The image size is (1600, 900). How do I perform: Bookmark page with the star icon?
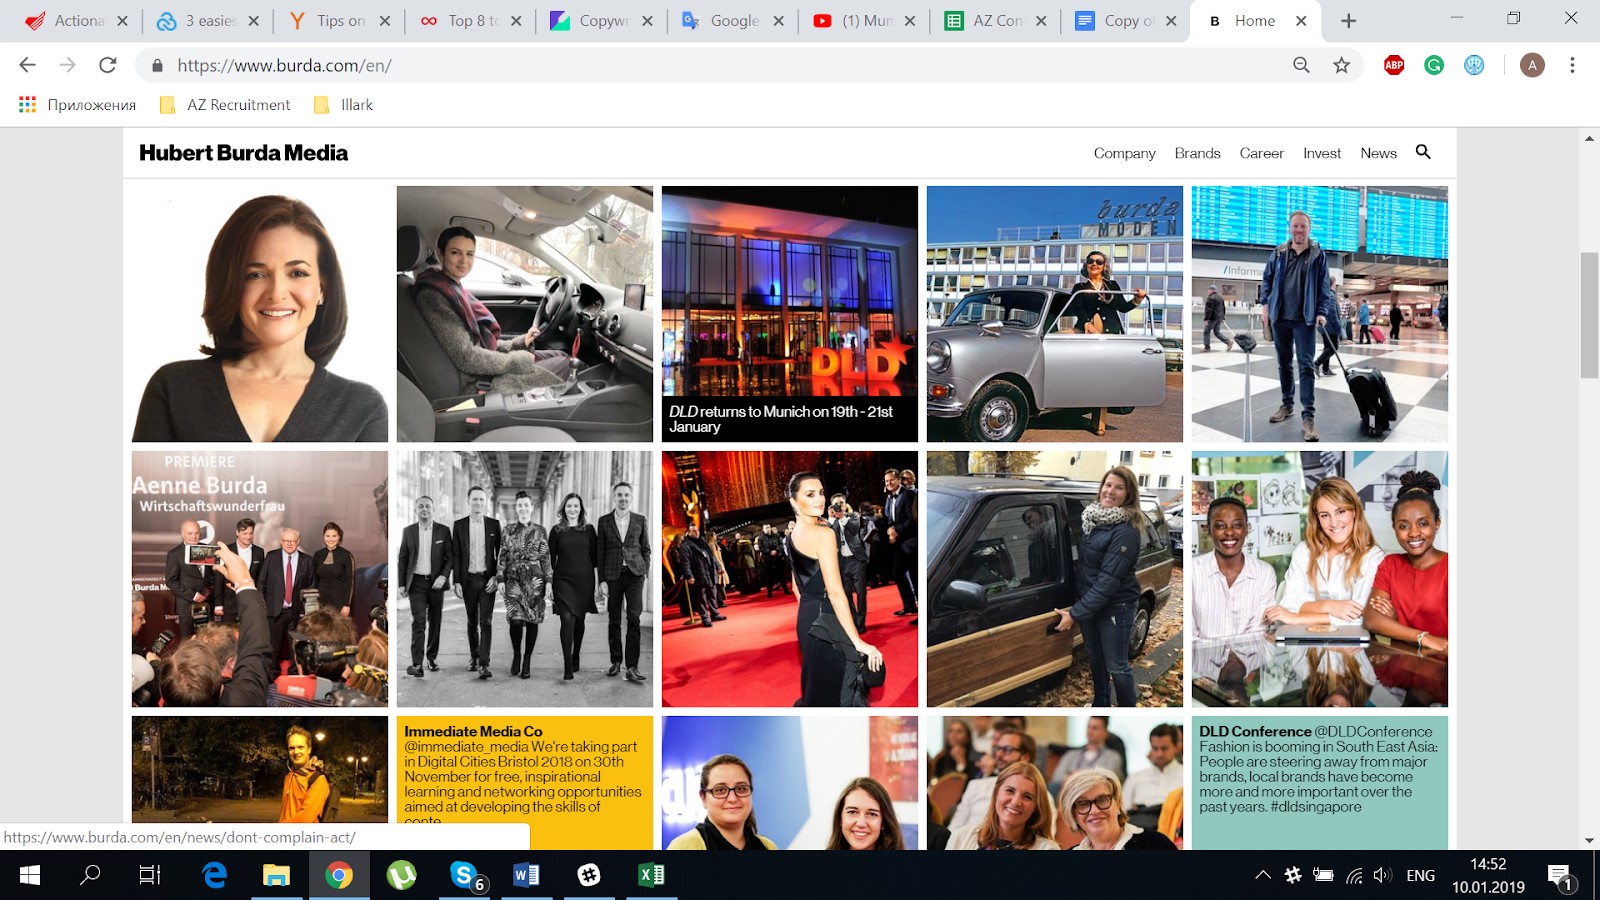[x=1341, y=65]
